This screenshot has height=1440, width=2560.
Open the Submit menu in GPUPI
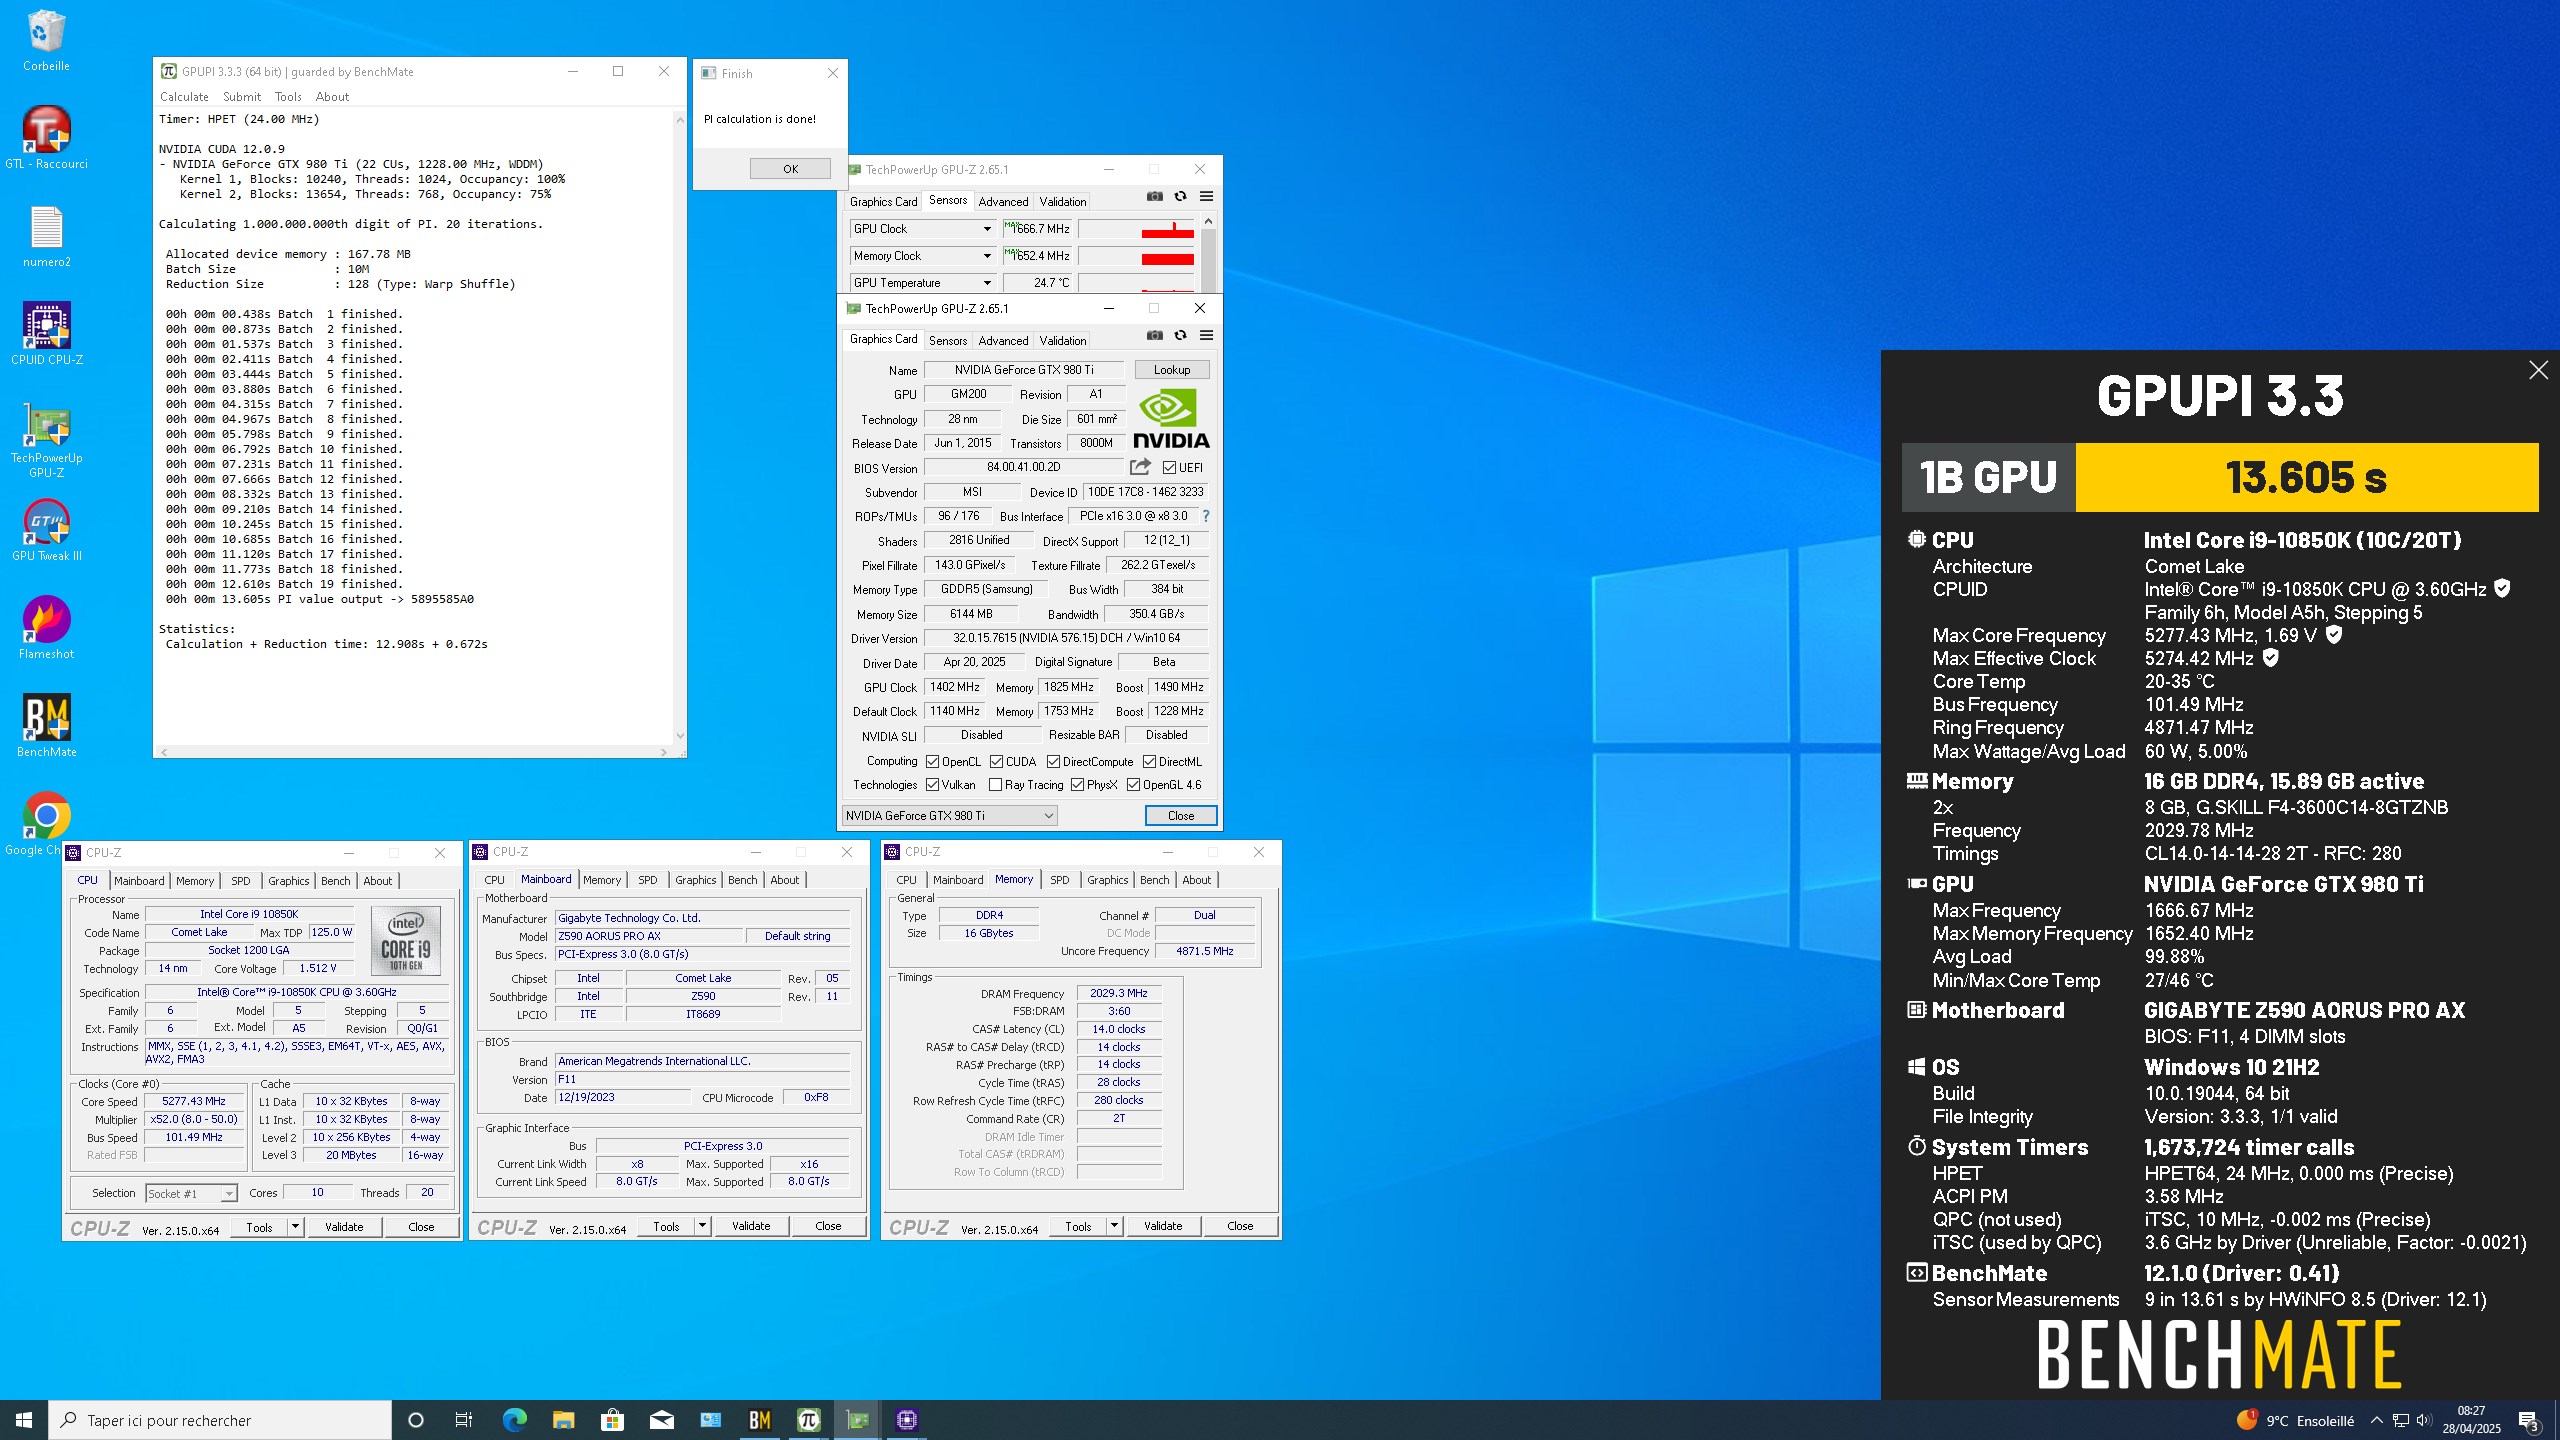tap(242, 97)
